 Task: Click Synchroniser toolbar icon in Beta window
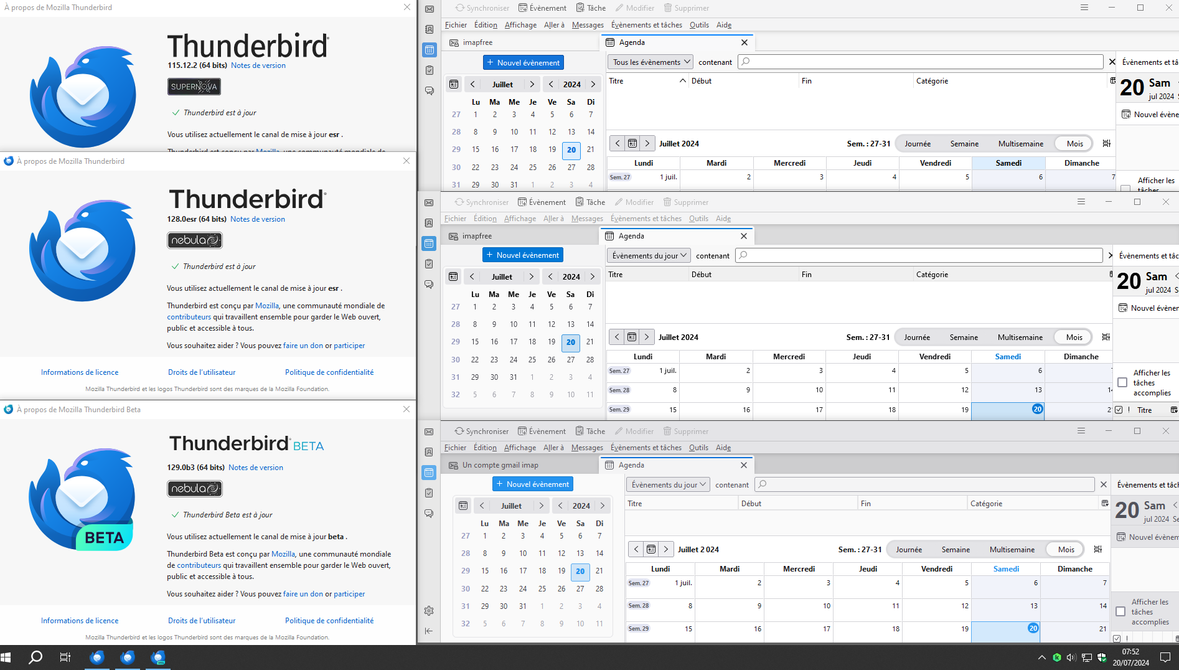[x=481, y=431]
